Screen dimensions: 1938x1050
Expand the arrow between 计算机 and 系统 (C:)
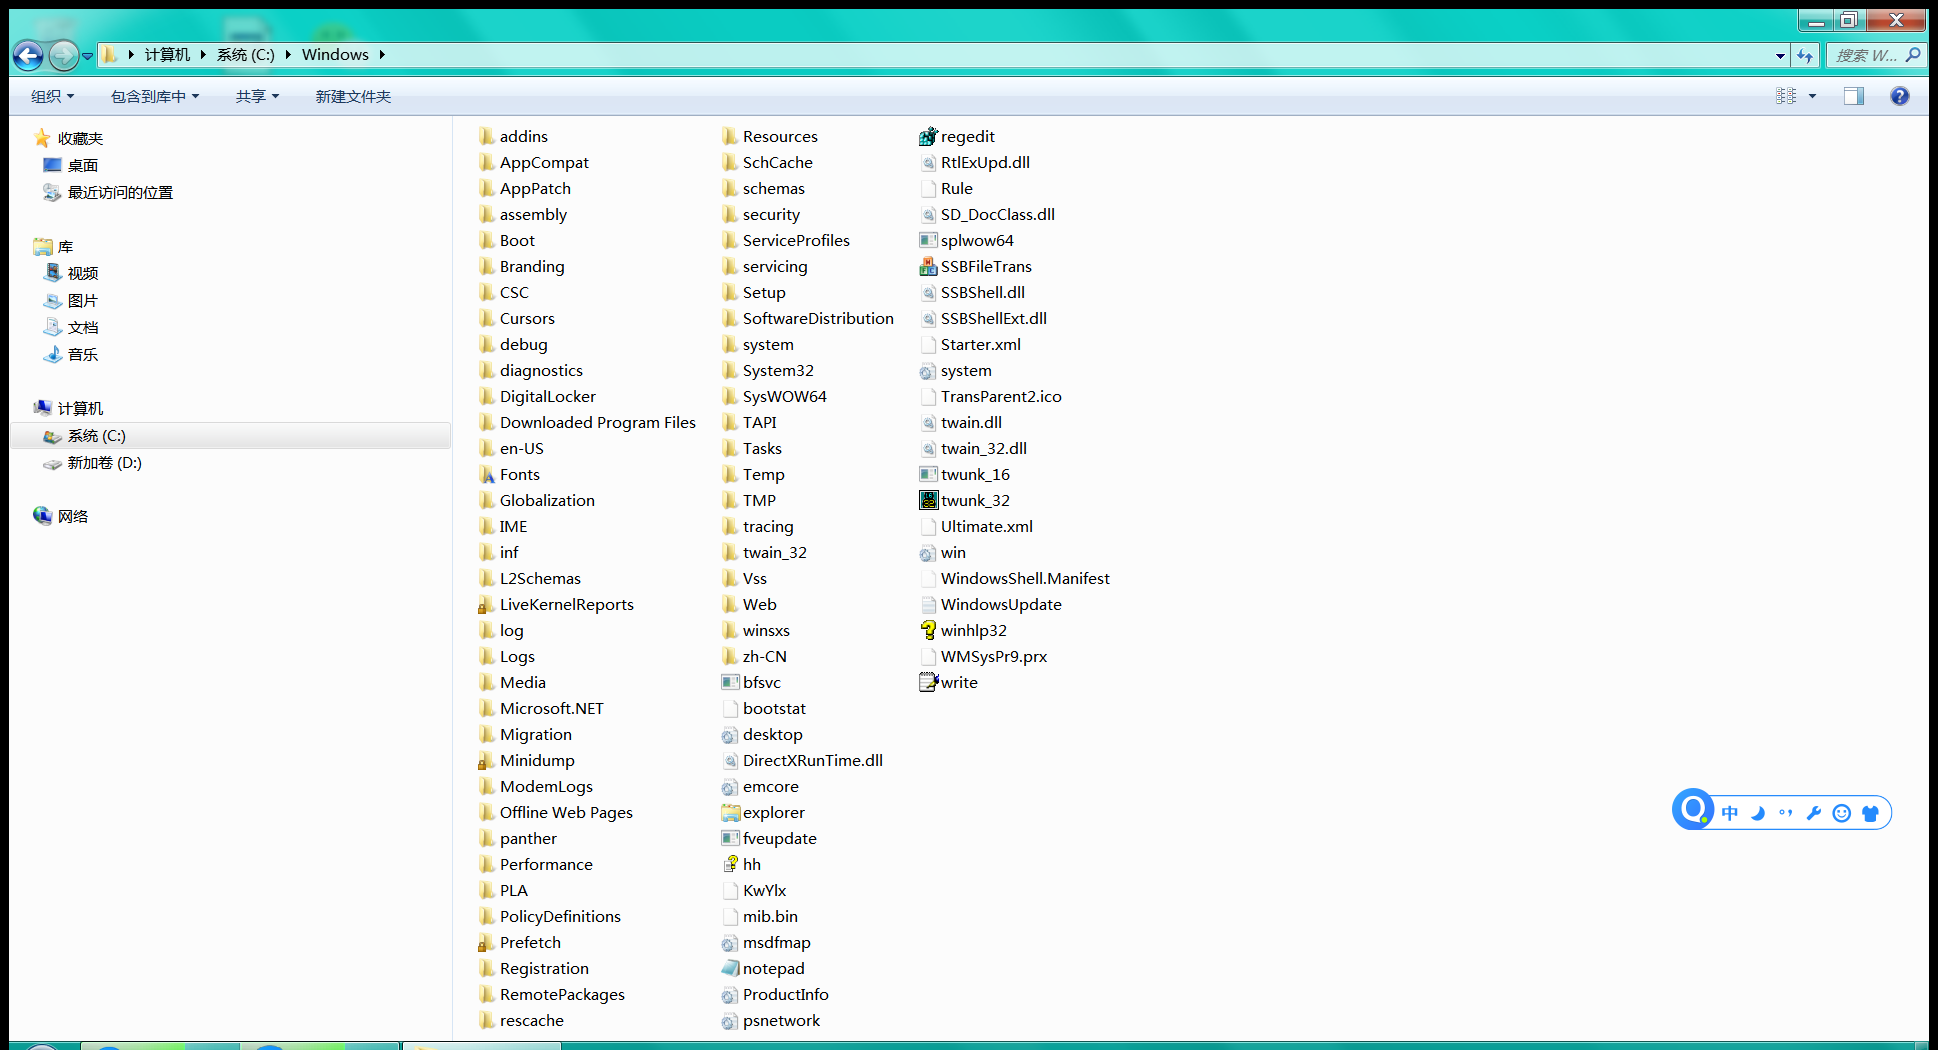click(x=203, y=55)
